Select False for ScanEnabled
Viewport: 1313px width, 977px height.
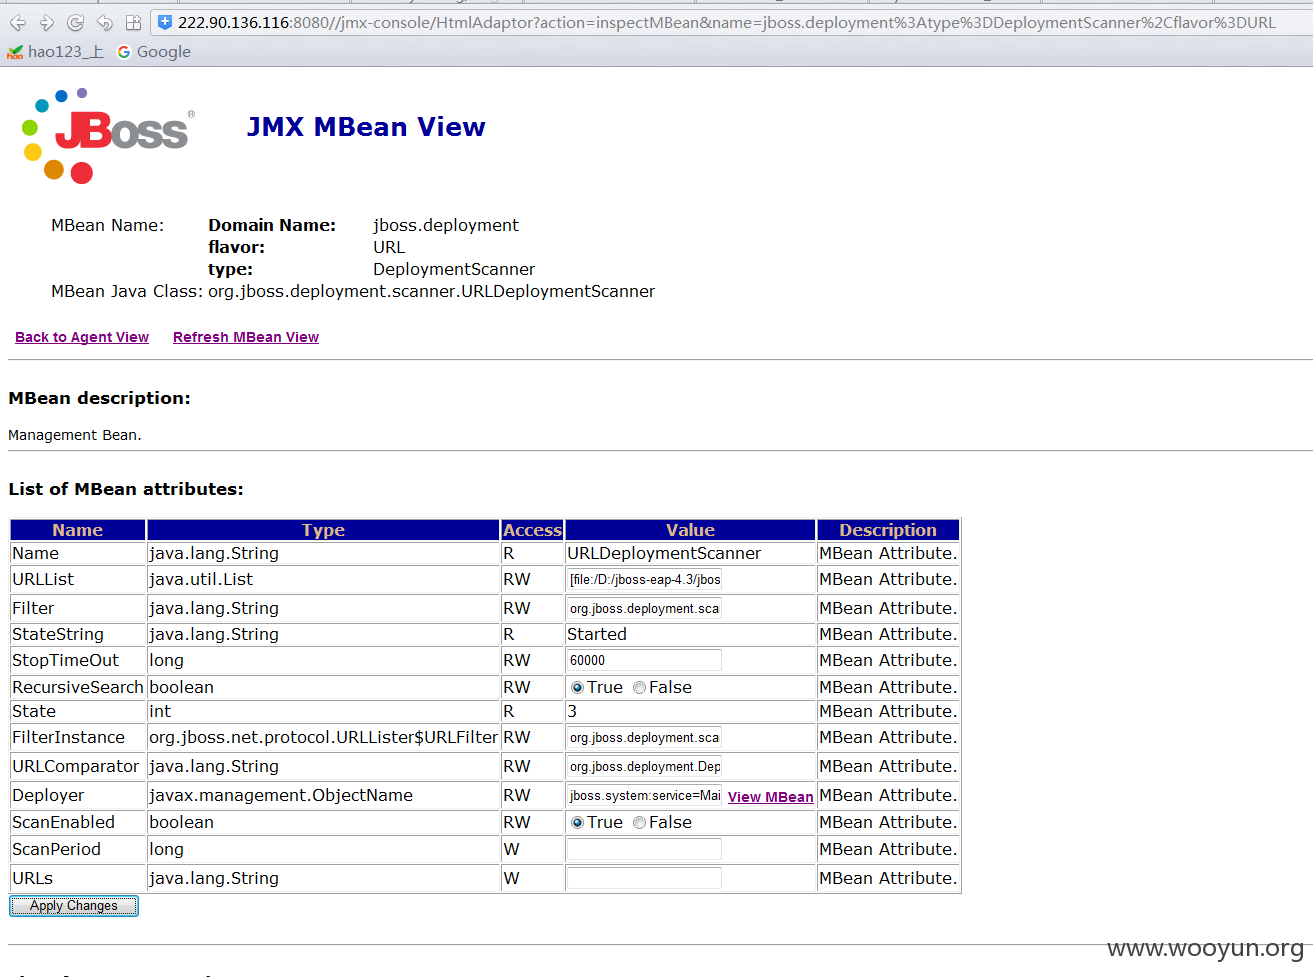pos(639,823)
